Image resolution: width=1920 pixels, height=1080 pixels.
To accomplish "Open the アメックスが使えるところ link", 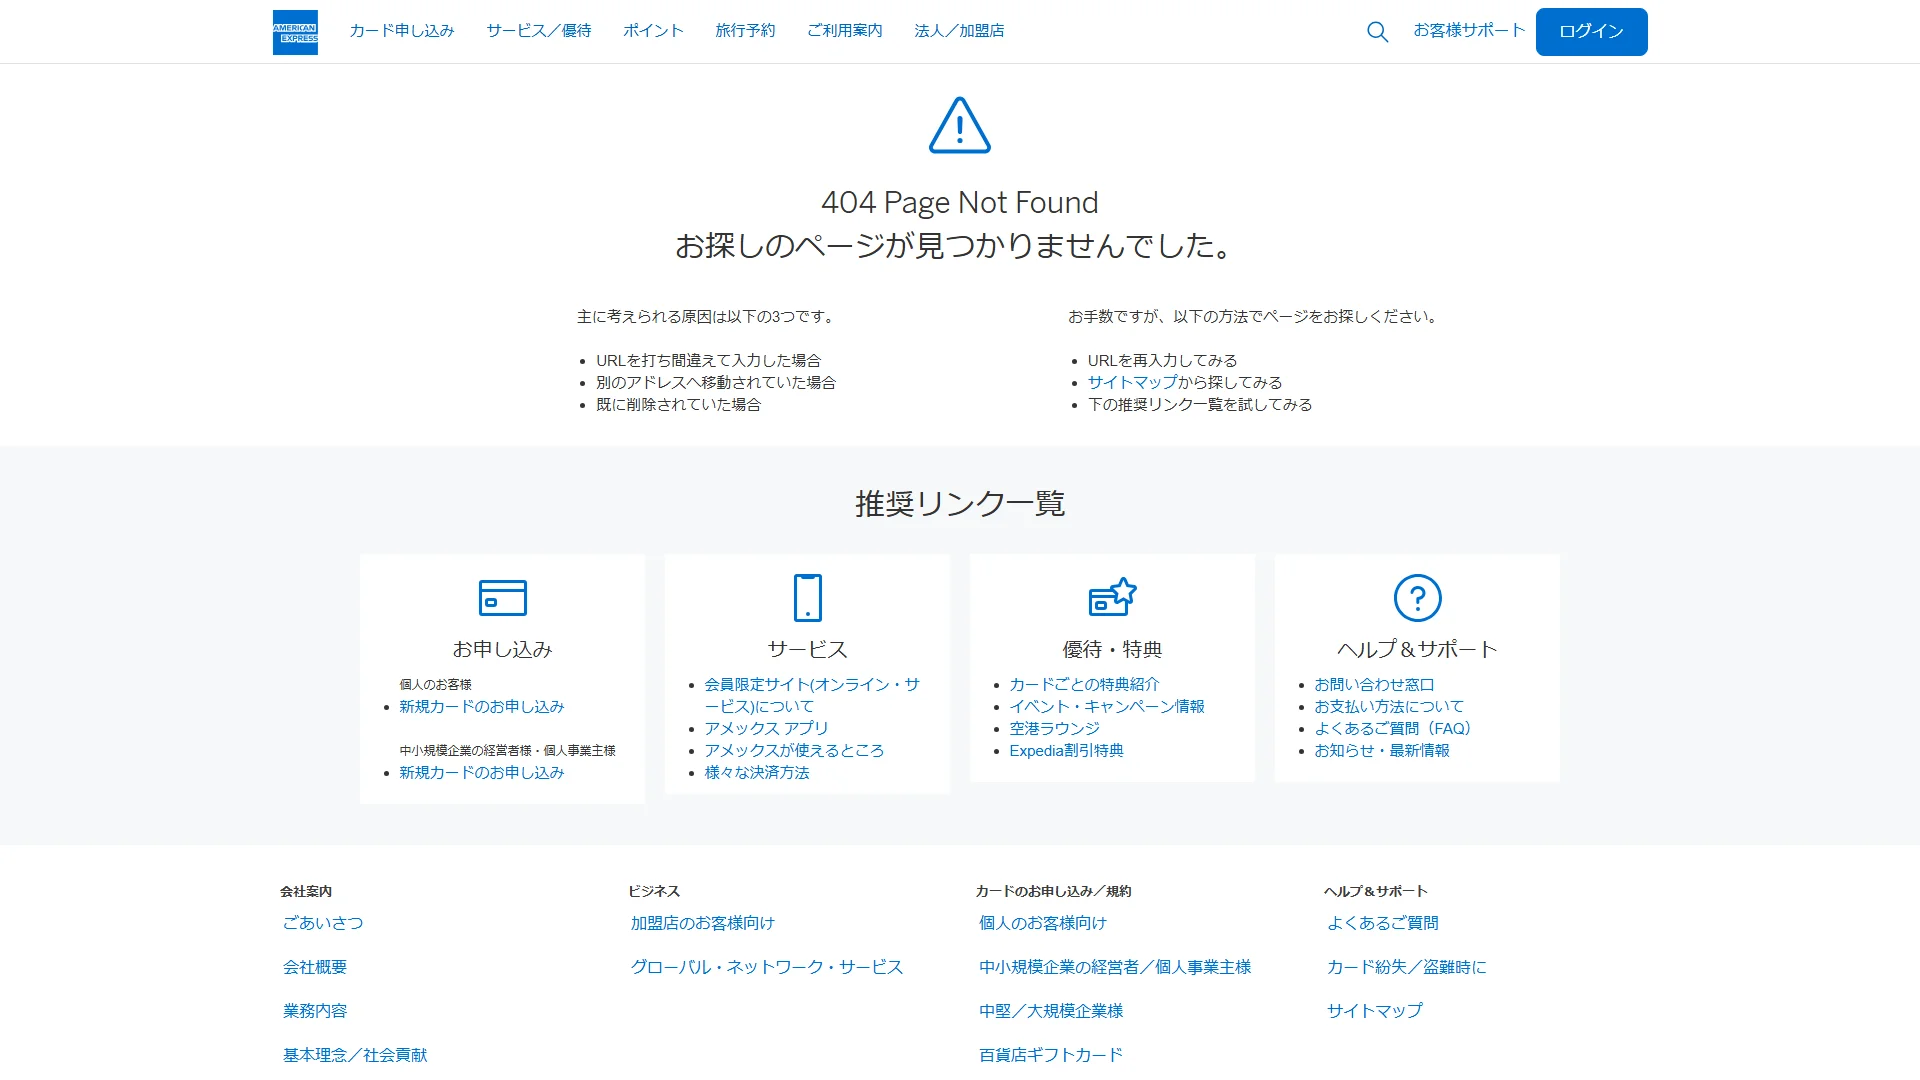I will tap(794, 751).
